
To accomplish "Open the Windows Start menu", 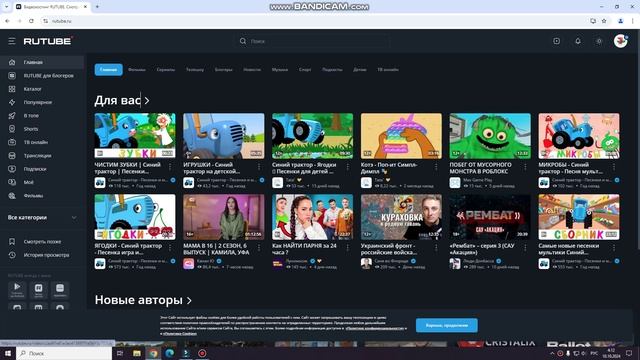I will click(x=8, y=353).
